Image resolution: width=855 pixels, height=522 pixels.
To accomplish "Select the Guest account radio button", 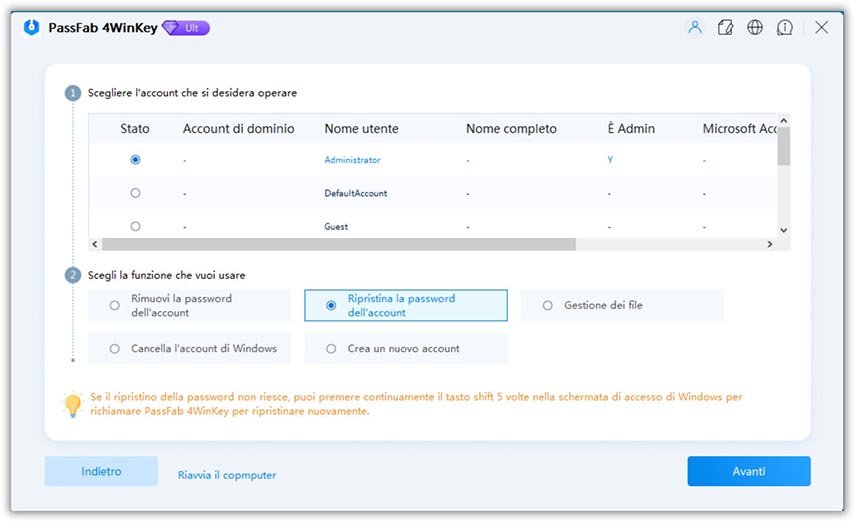I will click(135, 226).
